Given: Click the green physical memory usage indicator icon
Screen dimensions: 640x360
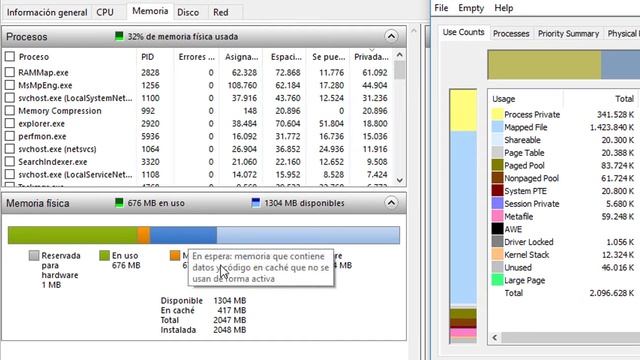Looking at the screenshot, I should click(x=119, y=36).
